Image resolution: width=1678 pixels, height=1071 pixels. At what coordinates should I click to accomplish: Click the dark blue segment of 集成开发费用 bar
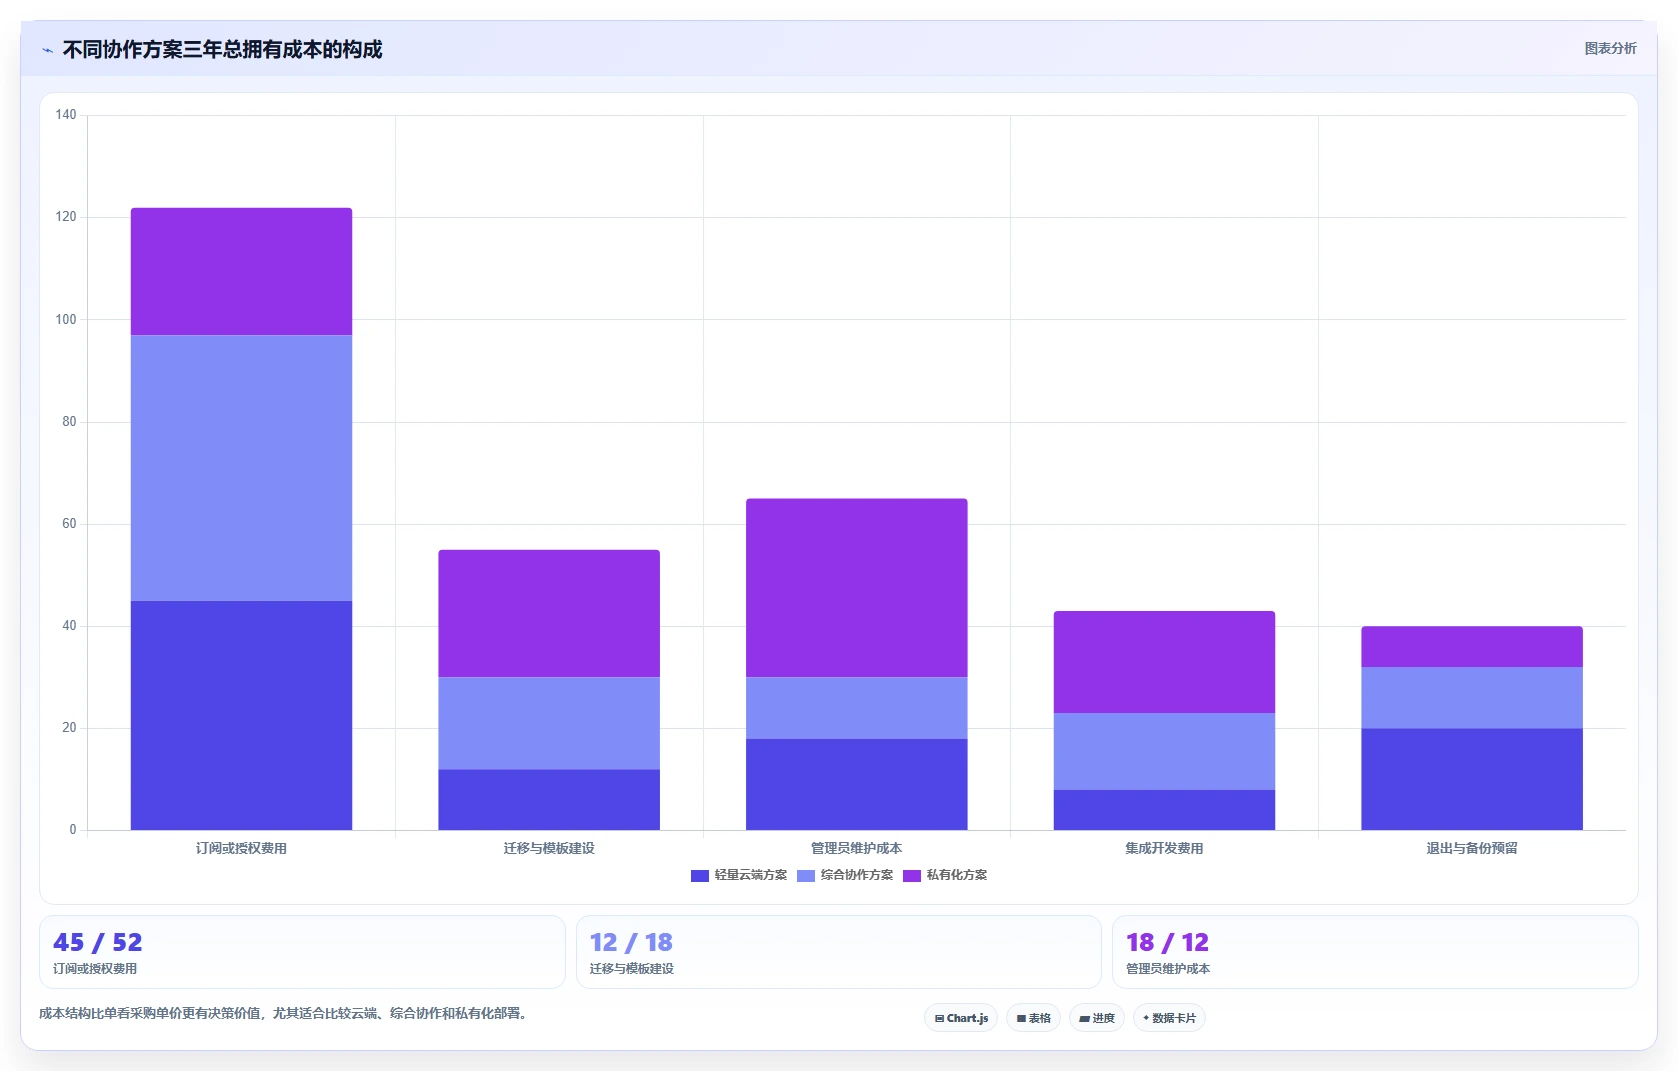point(1164,810)
